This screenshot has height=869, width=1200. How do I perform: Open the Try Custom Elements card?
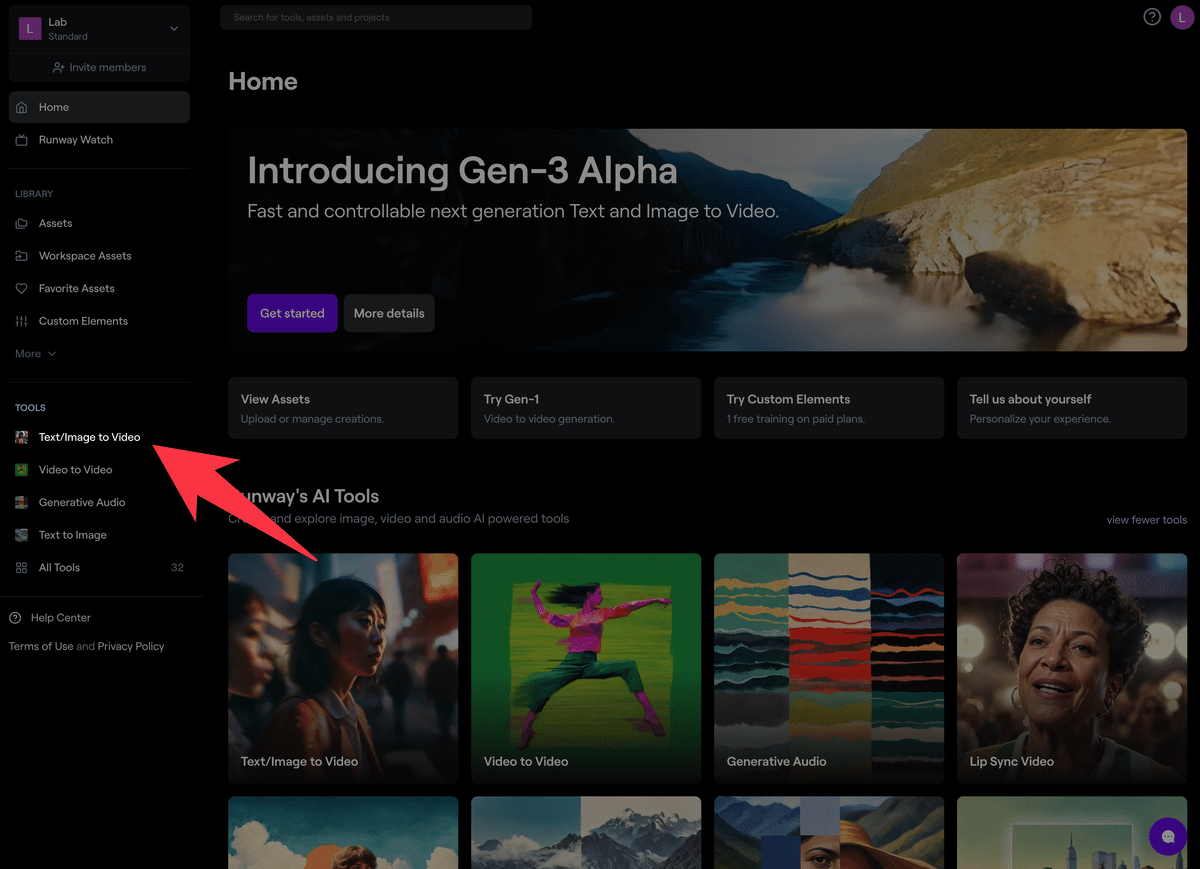click(x=829, y=408)
